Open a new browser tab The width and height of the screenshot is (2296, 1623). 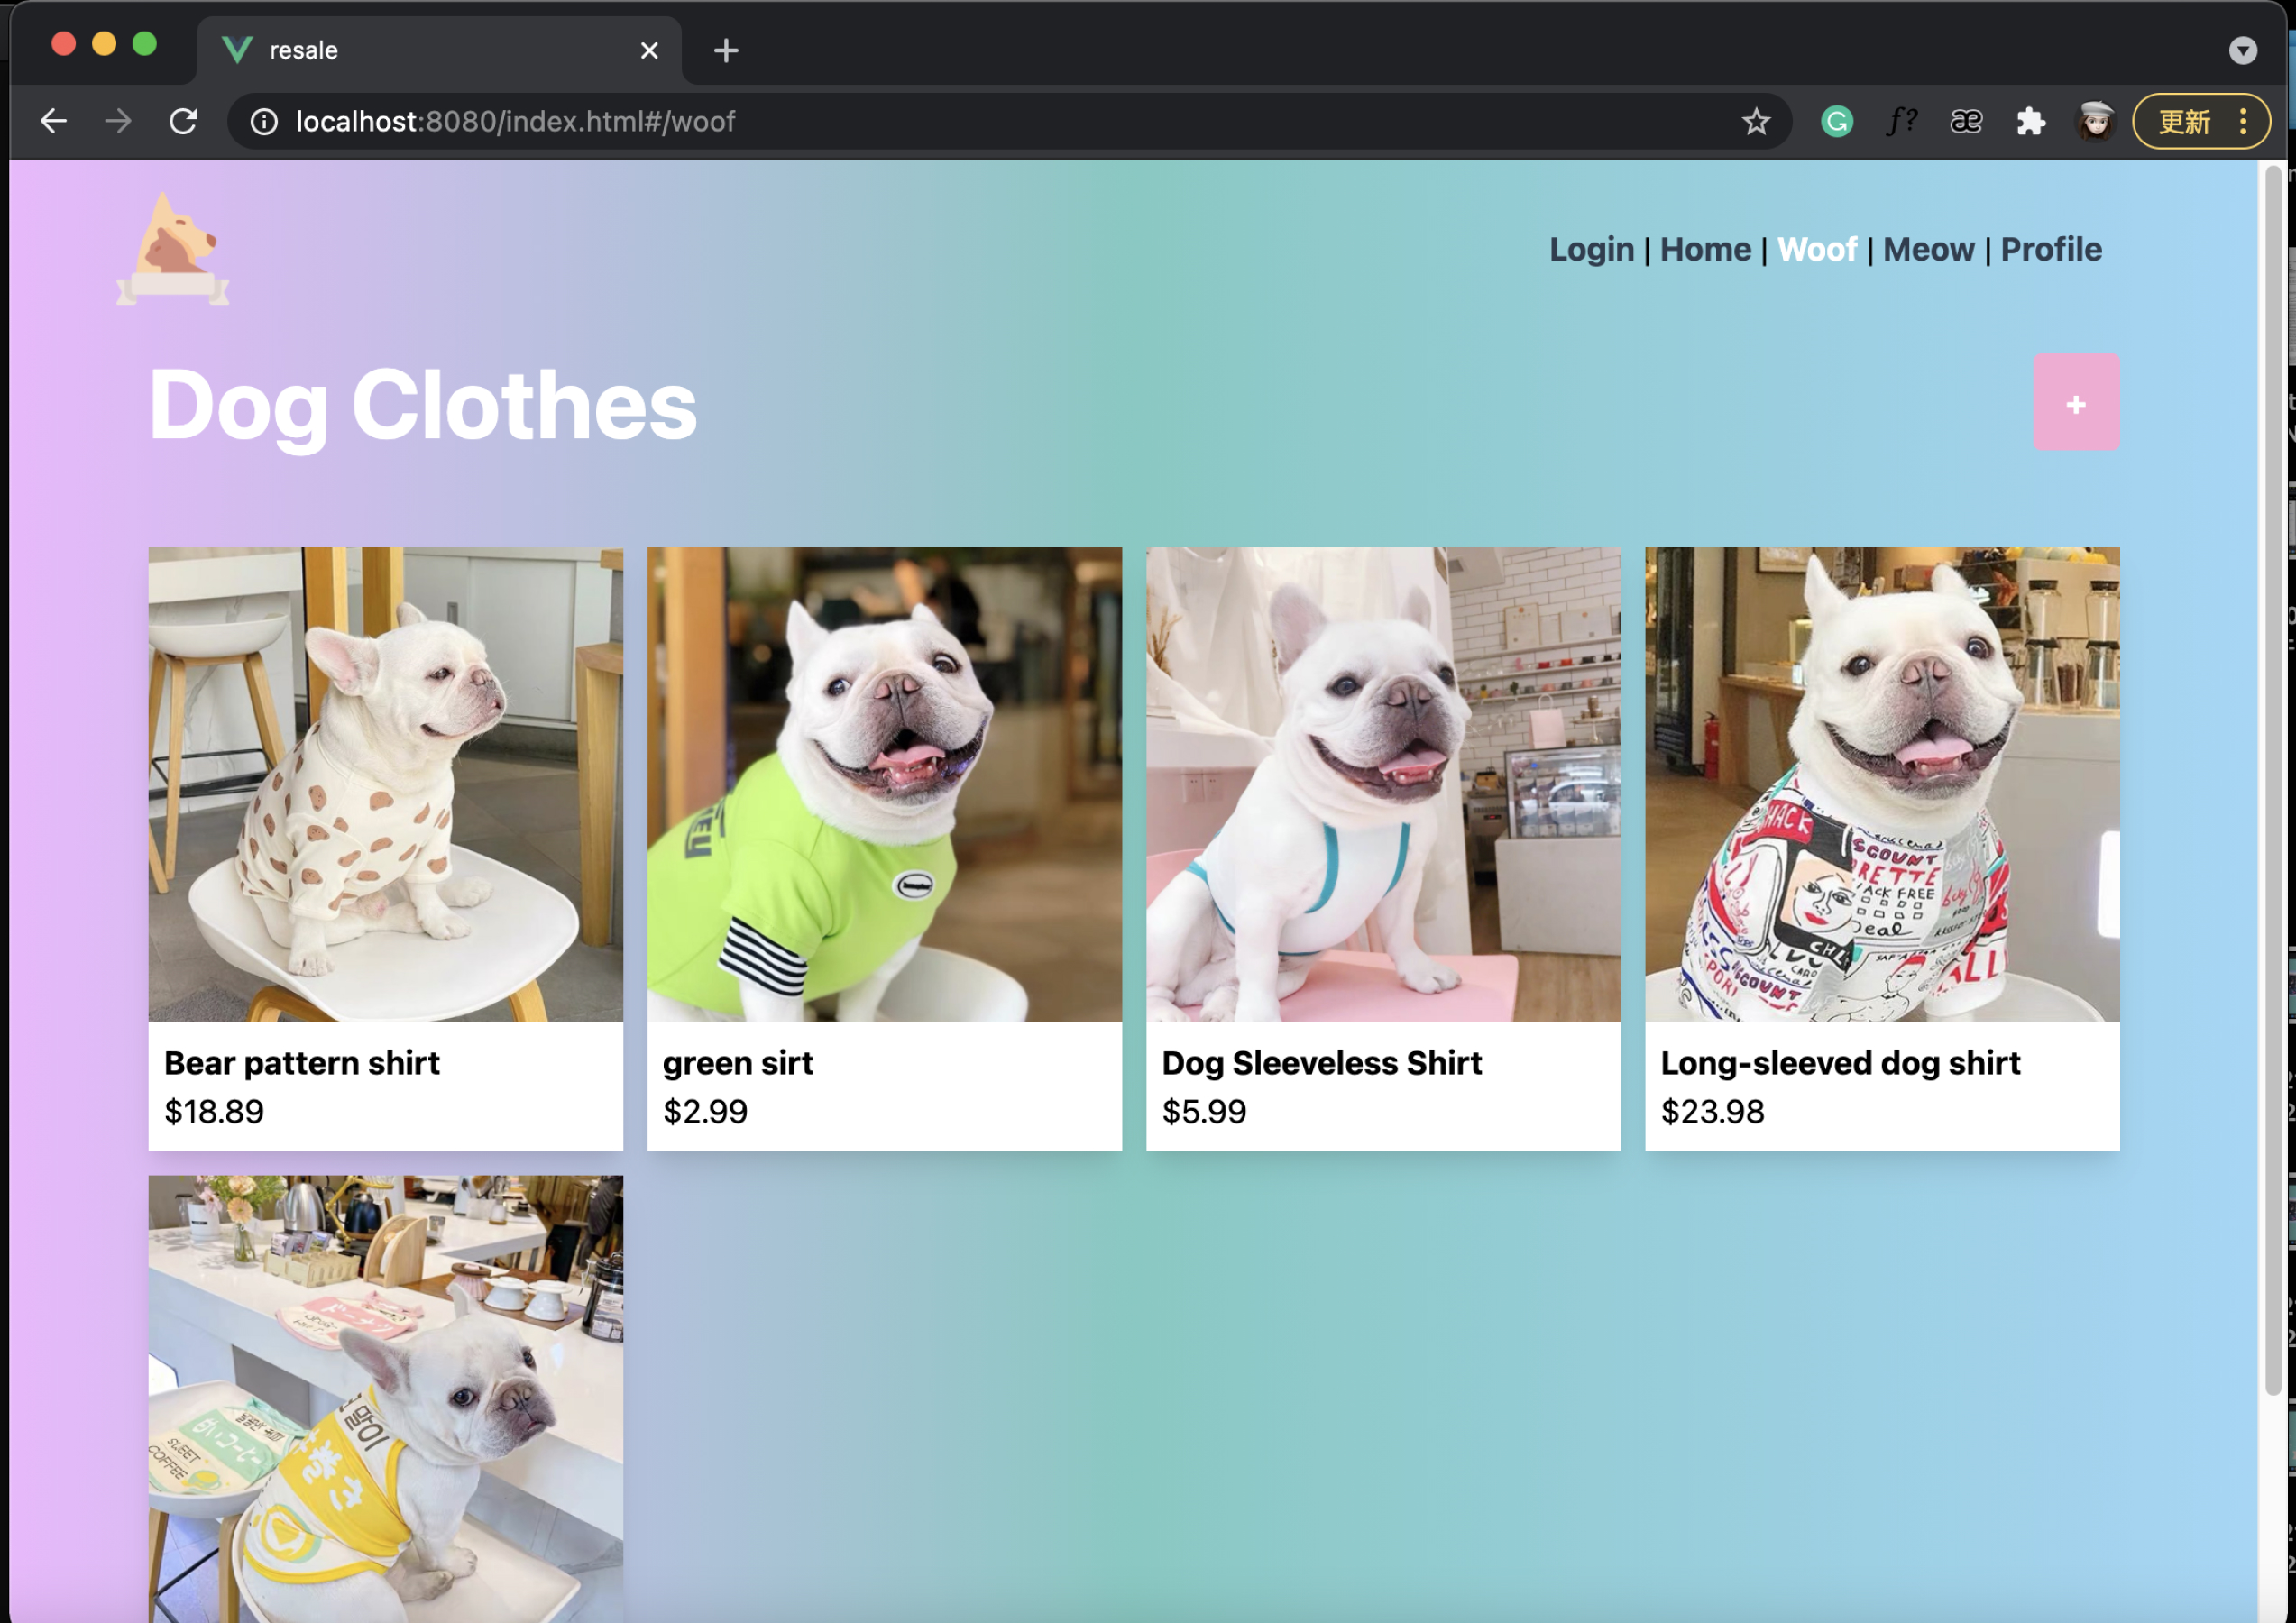point(726,50)
